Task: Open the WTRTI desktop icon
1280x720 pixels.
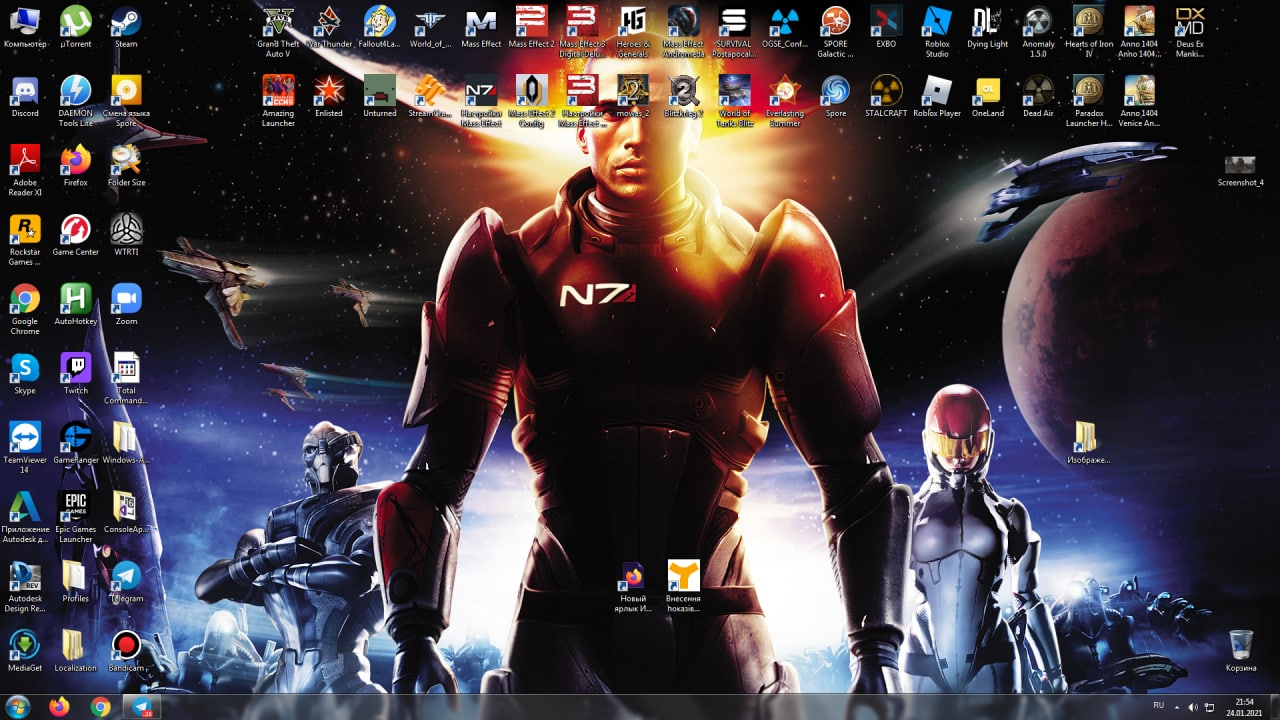Action: click(126, 235)
